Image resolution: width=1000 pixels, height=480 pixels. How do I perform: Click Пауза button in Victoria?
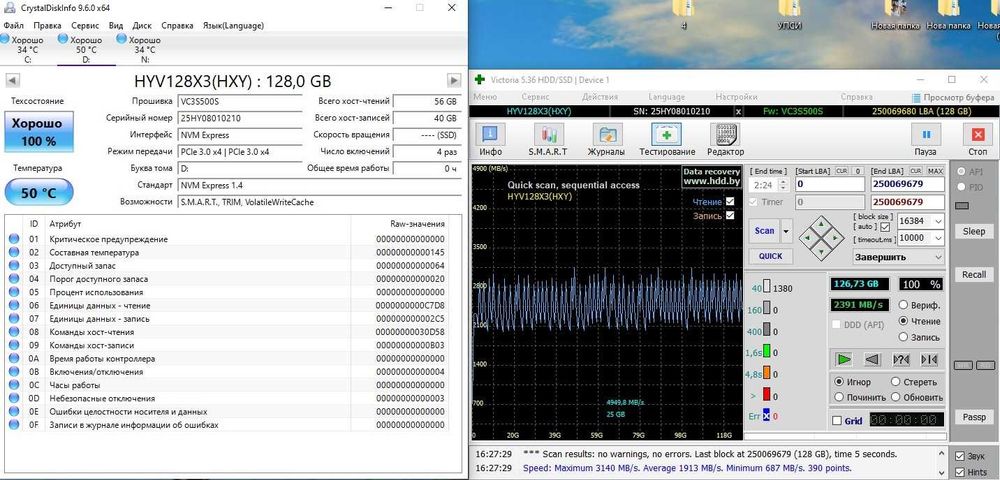(925, 140)
